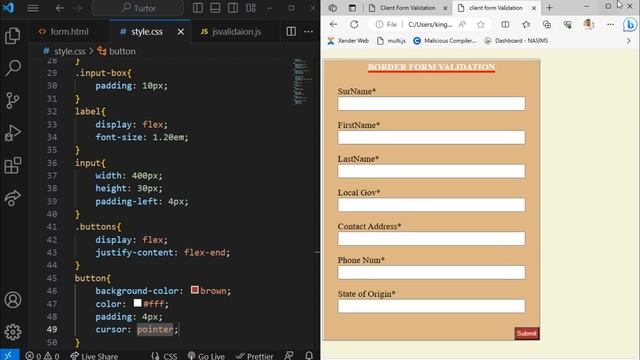Open the Customize Layout icon
The image size is (640, 360).
(251, 8)
